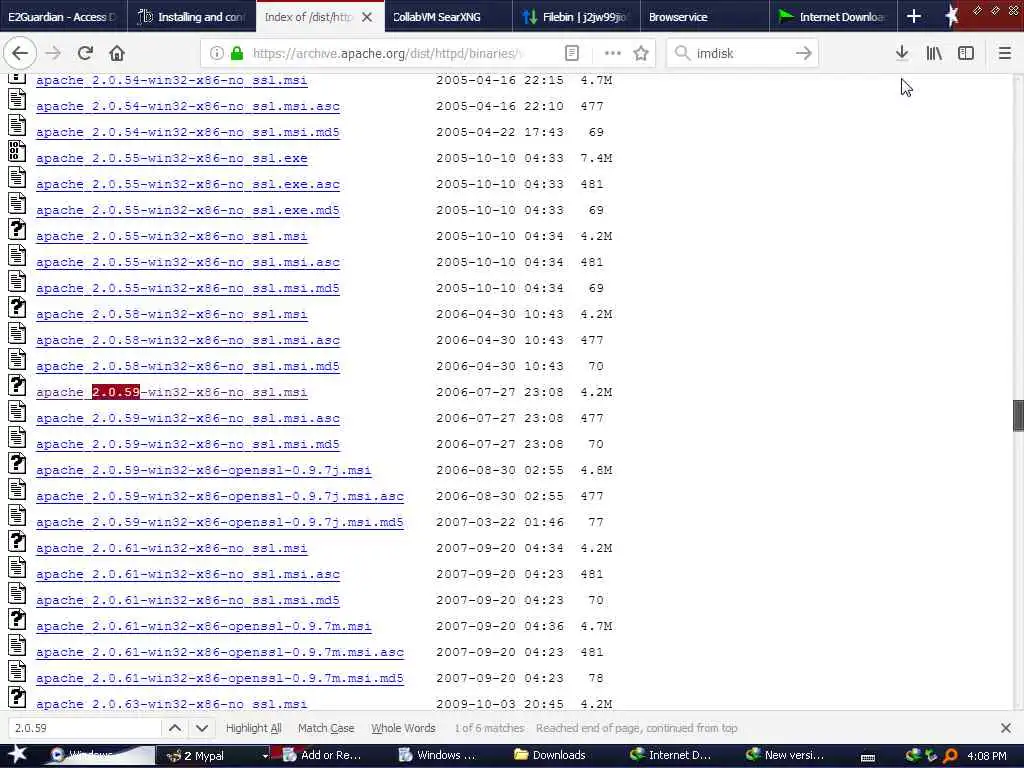Open Add or Re... taskbar window

(x=330, y=755)
